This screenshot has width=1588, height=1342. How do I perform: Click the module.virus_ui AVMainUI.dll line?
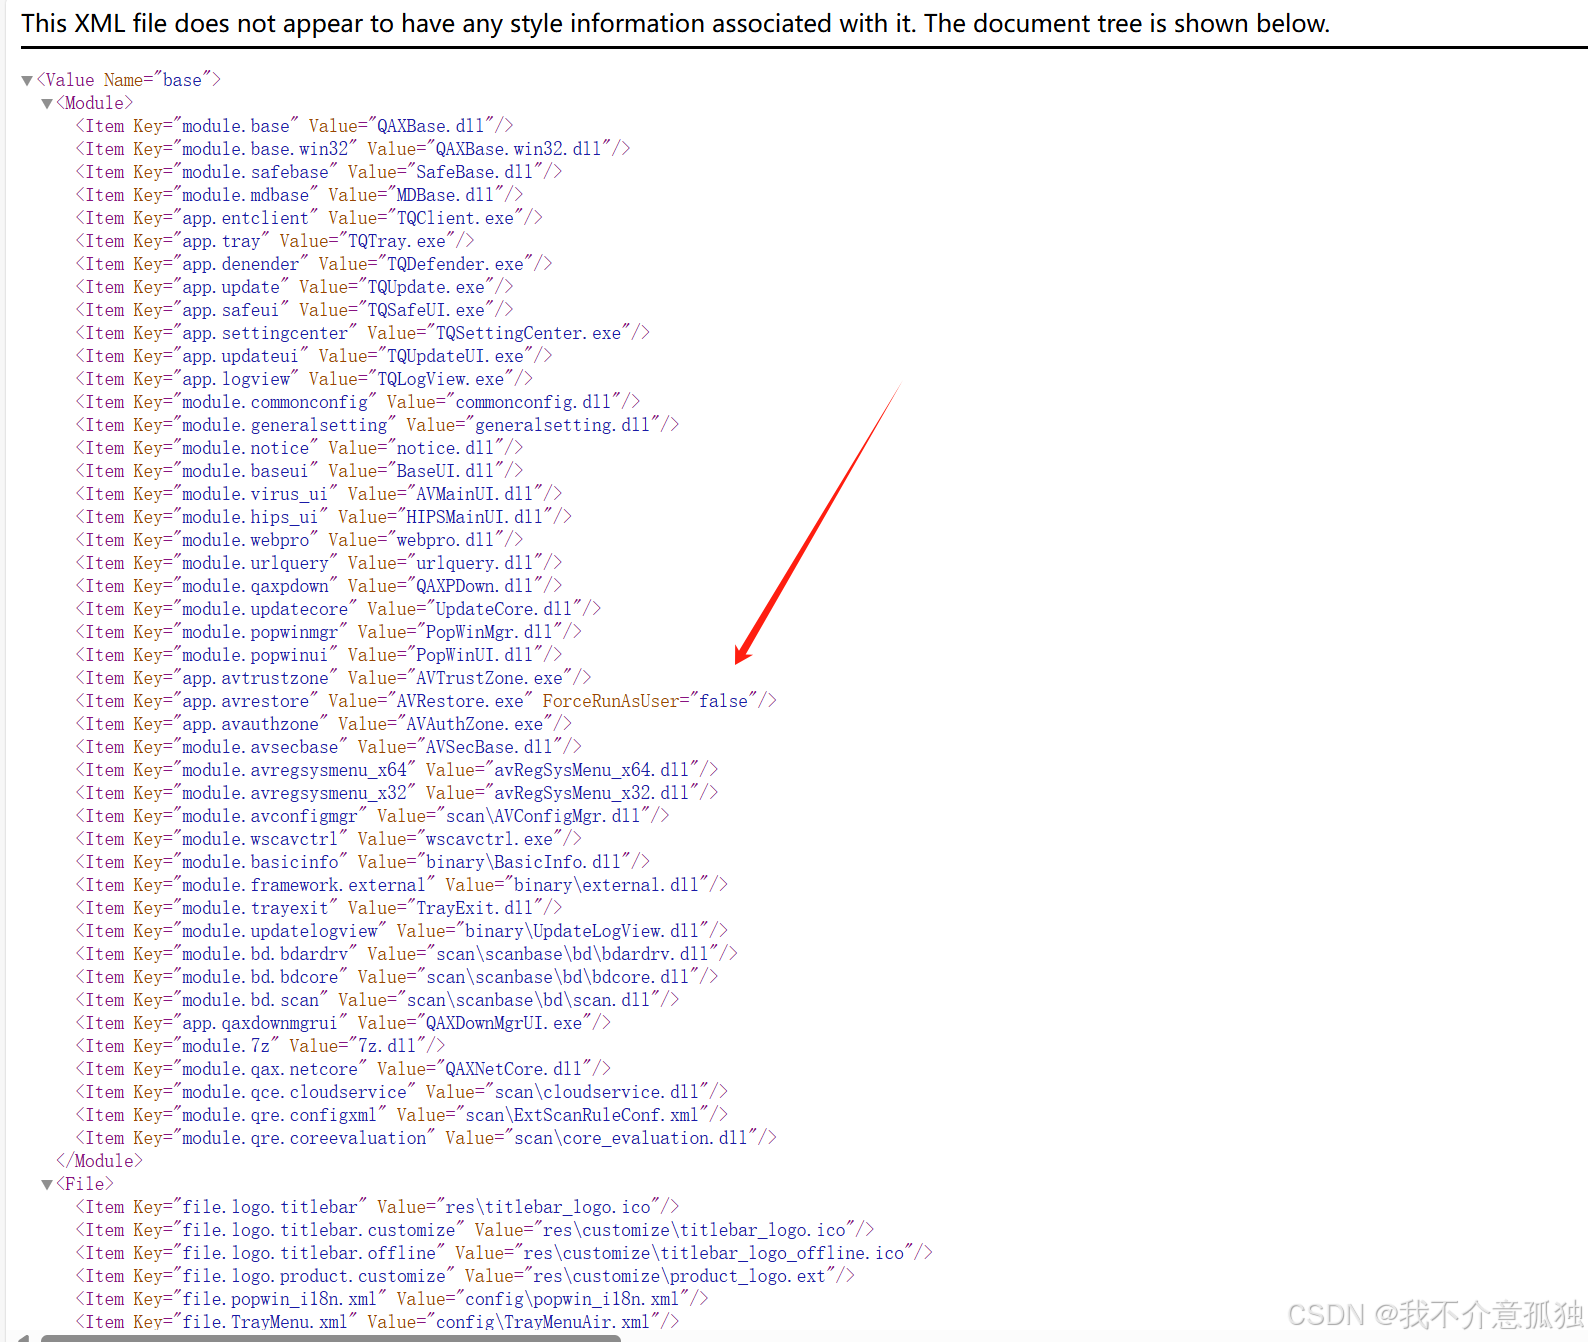(319, 494)
